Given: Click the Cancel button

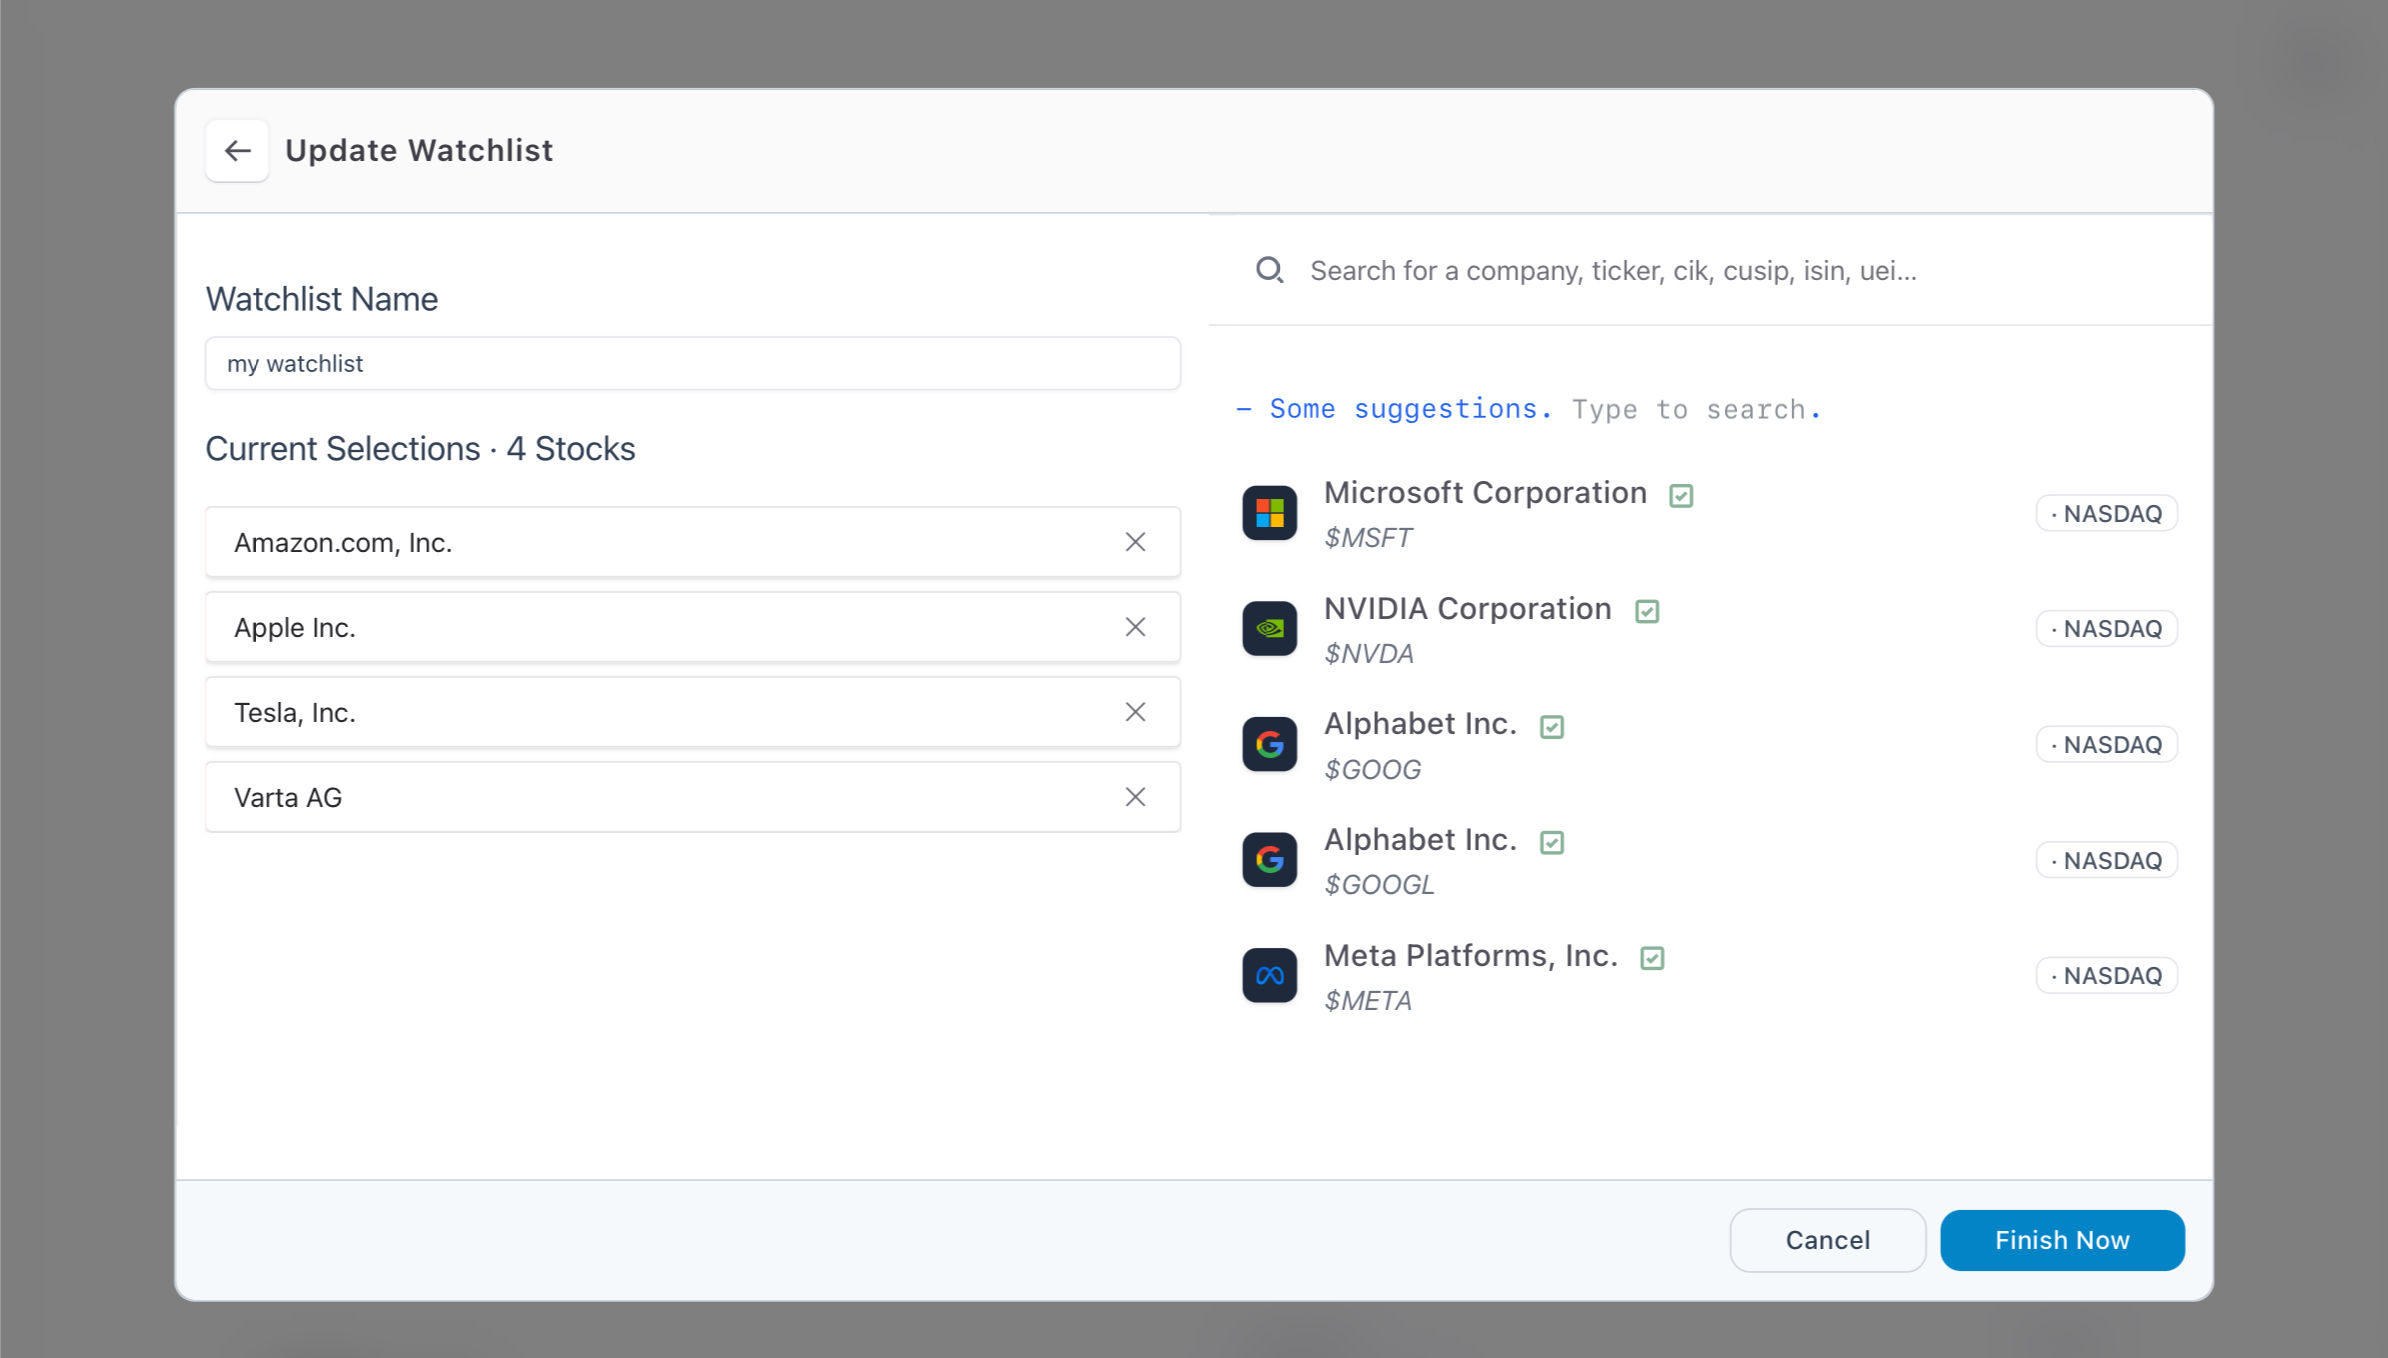Looking at the screenshot, I should tap(1828, 1240).
